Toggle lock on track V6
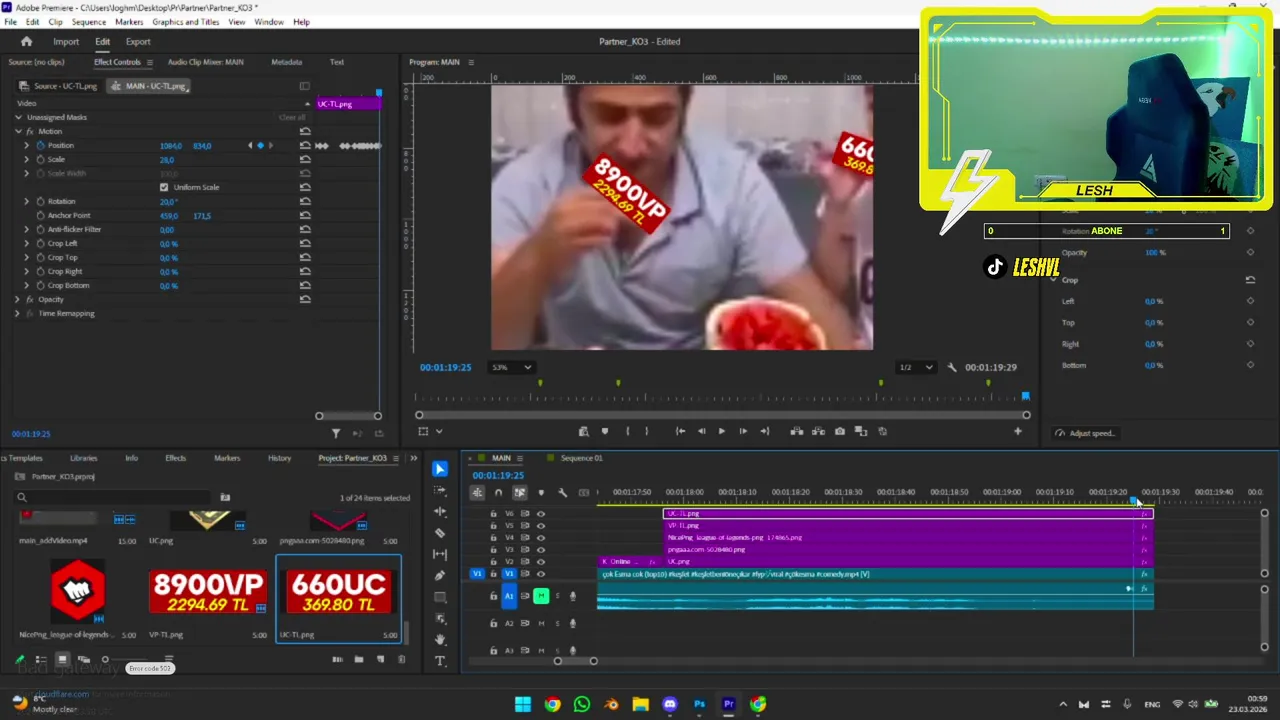Screen dimensions: 1280x720 point(493,514)
